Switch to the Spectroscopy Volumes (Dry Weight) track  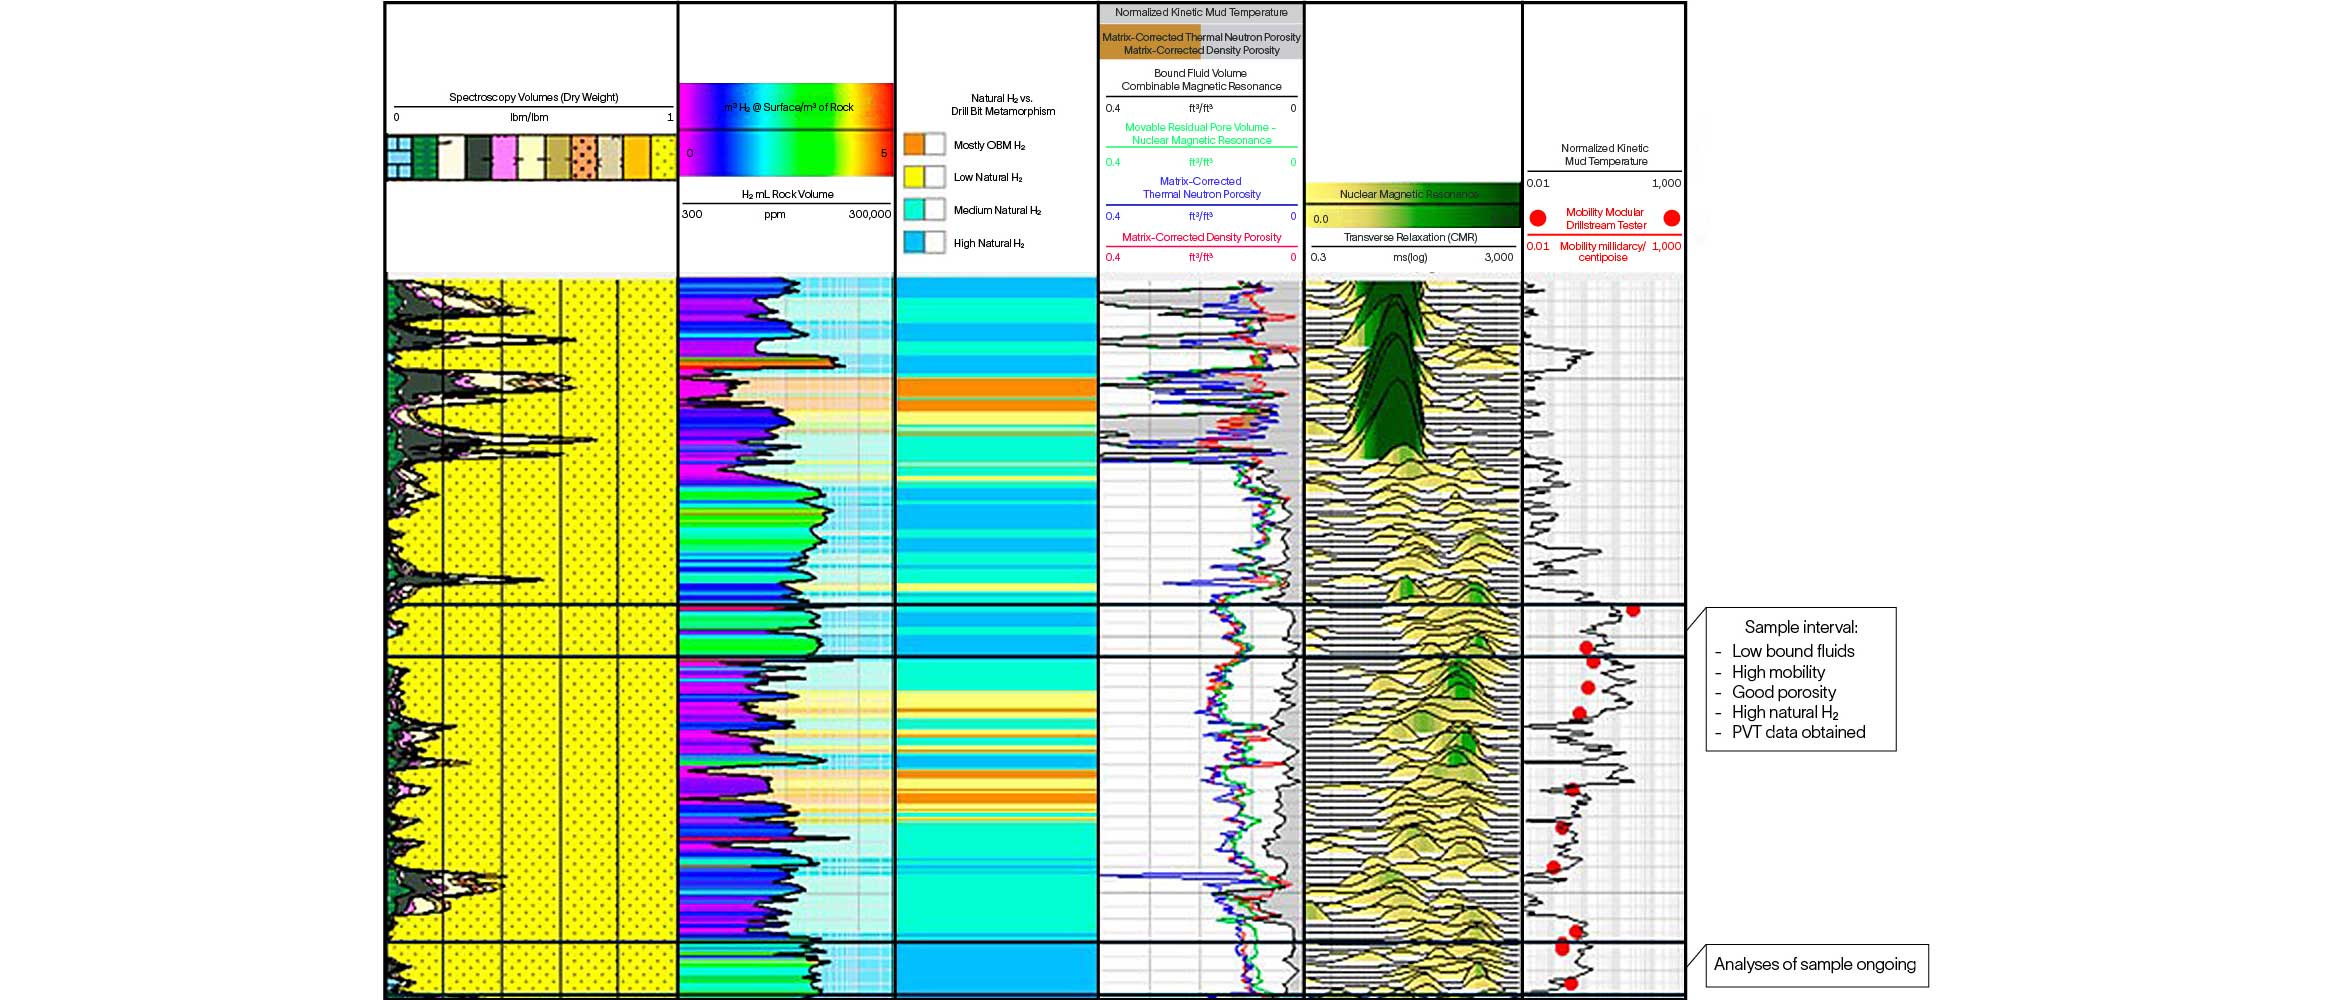[x=533, y=97]
